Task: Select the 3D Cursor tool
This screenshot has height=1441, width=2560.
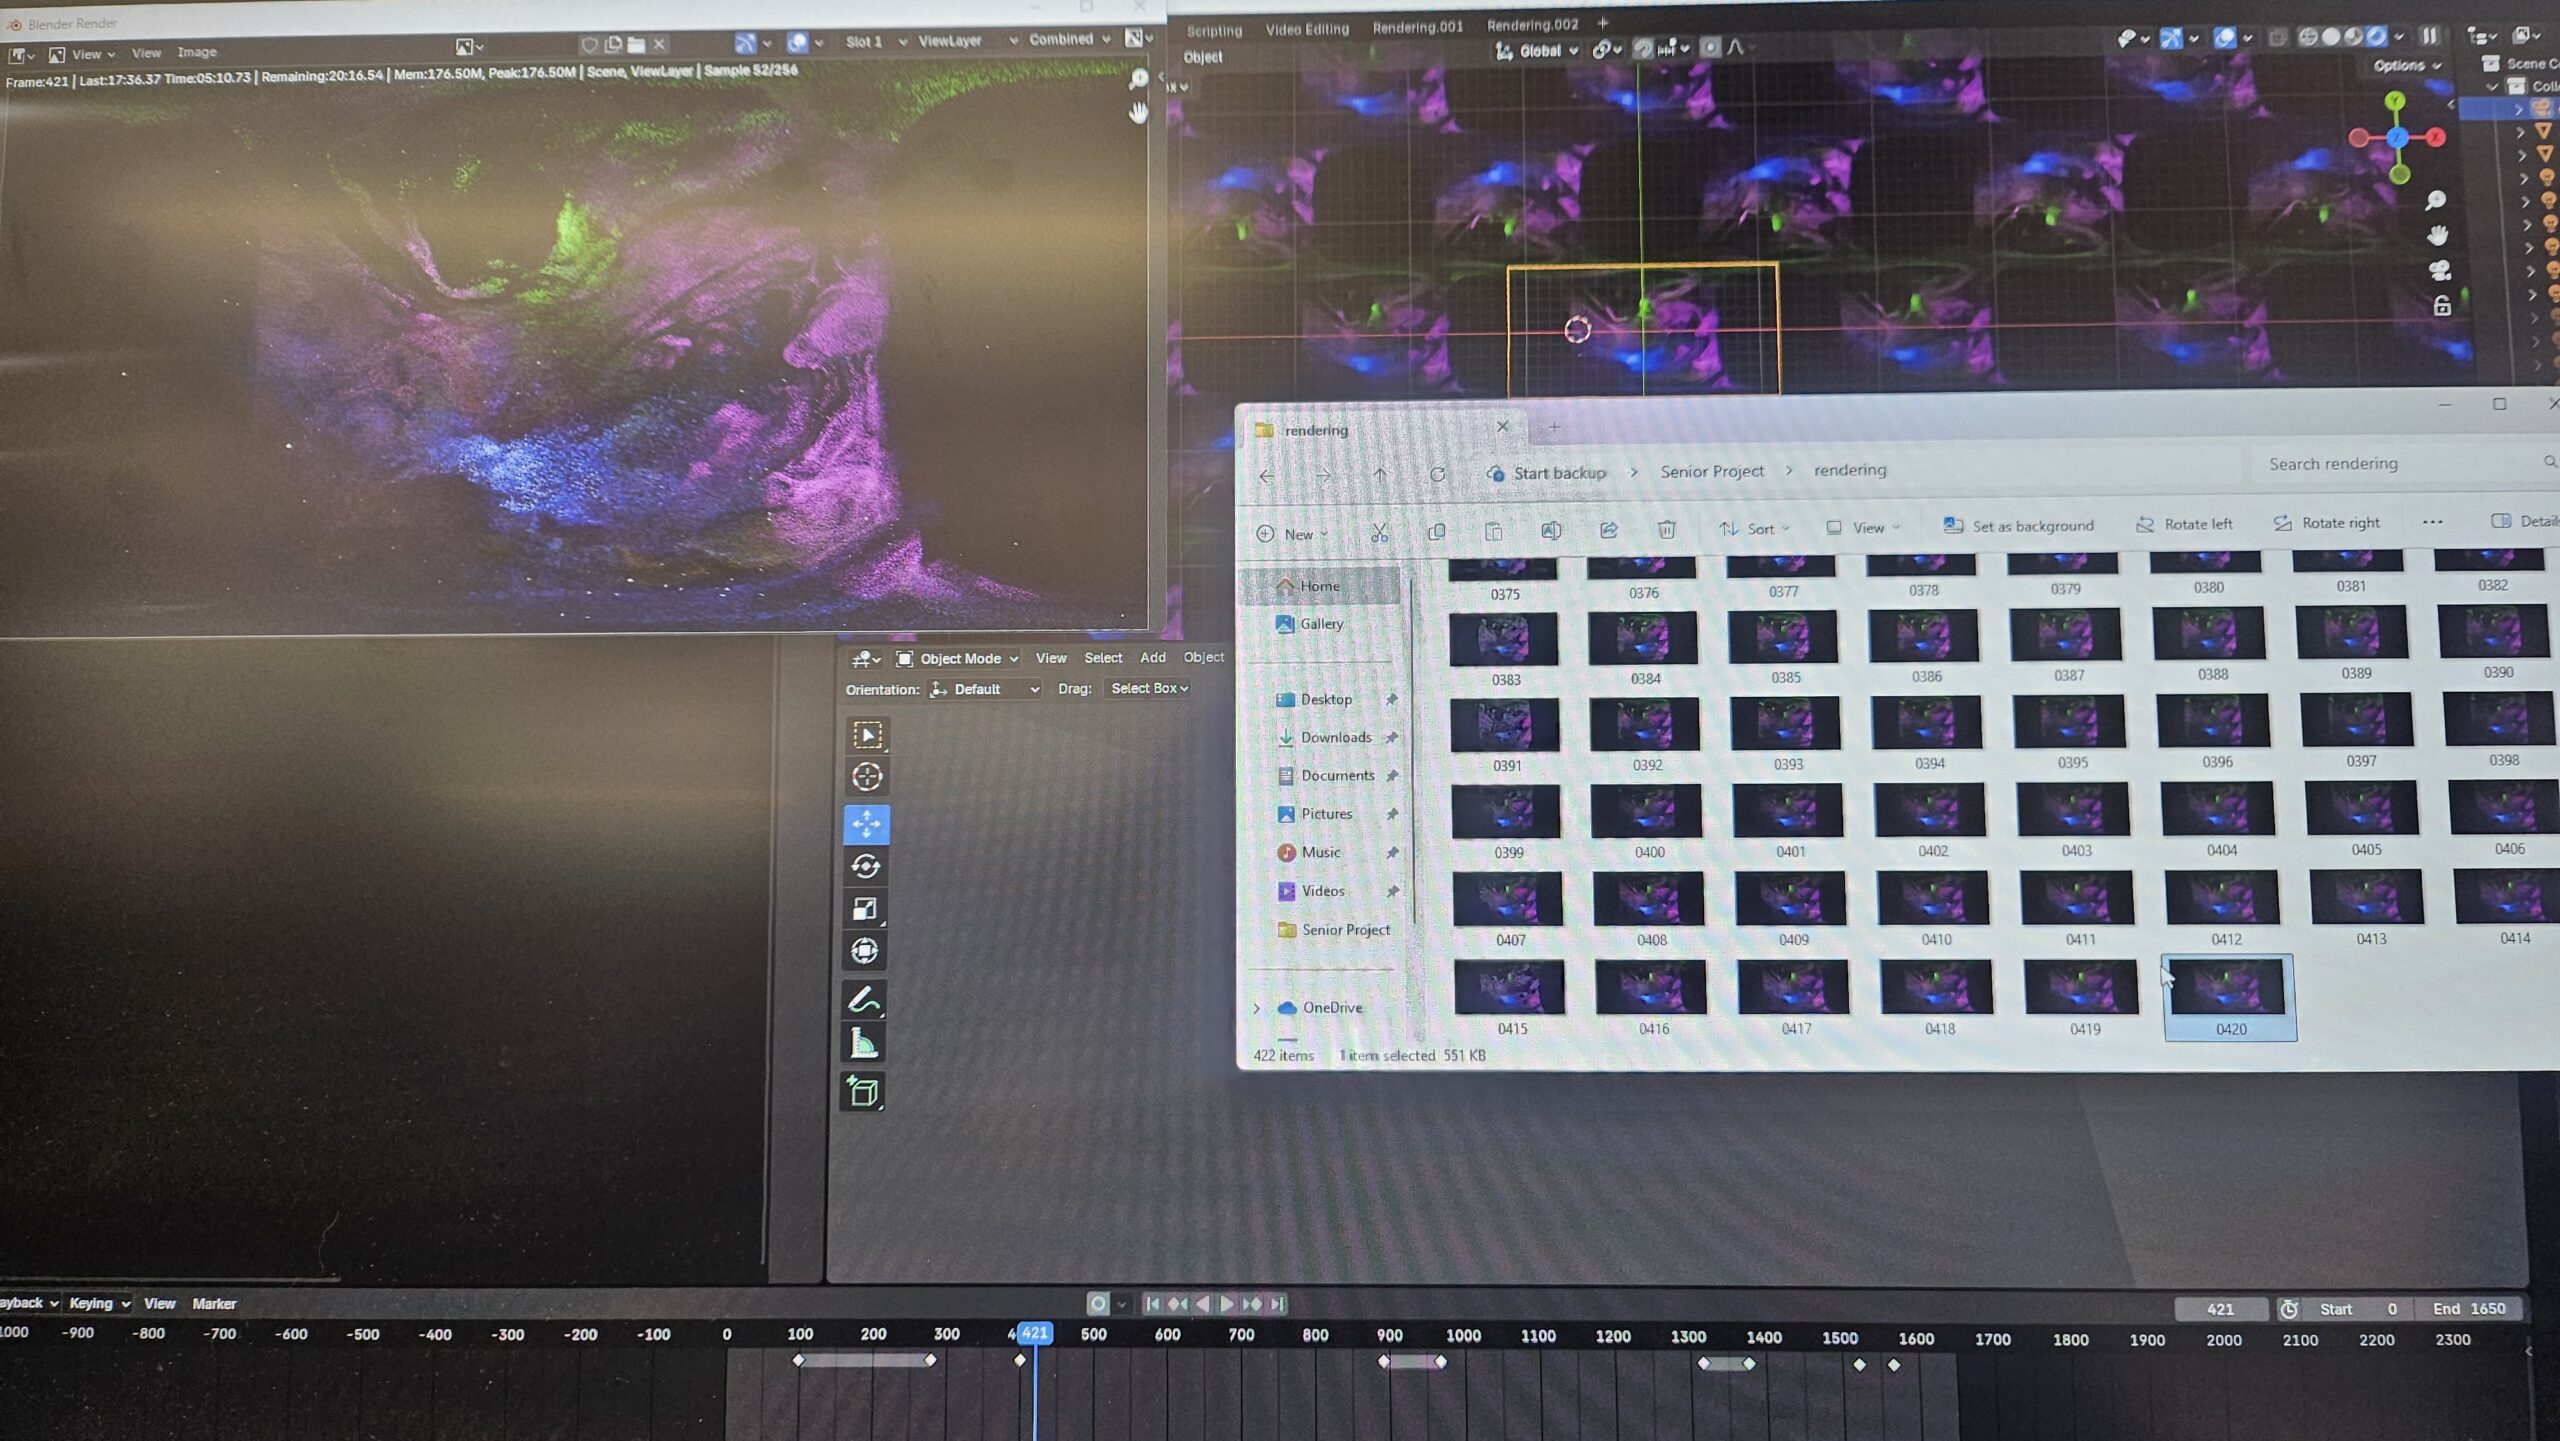Action: tap(866, 777)
